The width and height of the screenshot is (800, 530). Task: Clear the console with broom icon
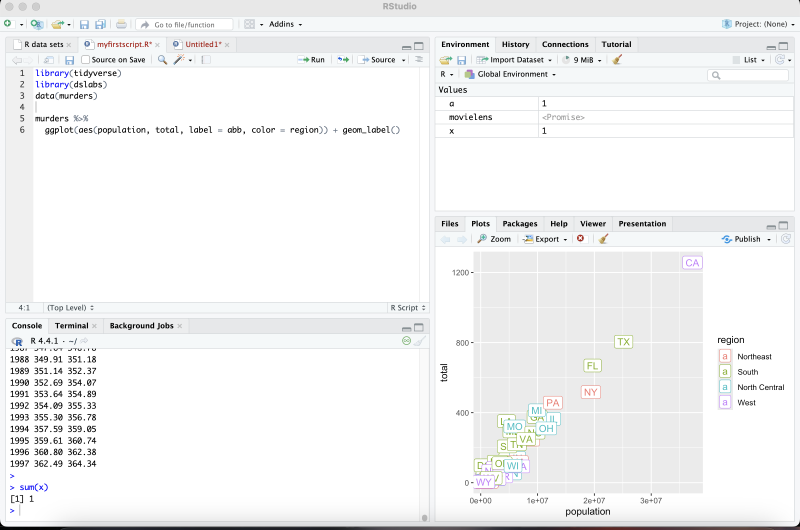pyautogui.click(x=420, y=341)
